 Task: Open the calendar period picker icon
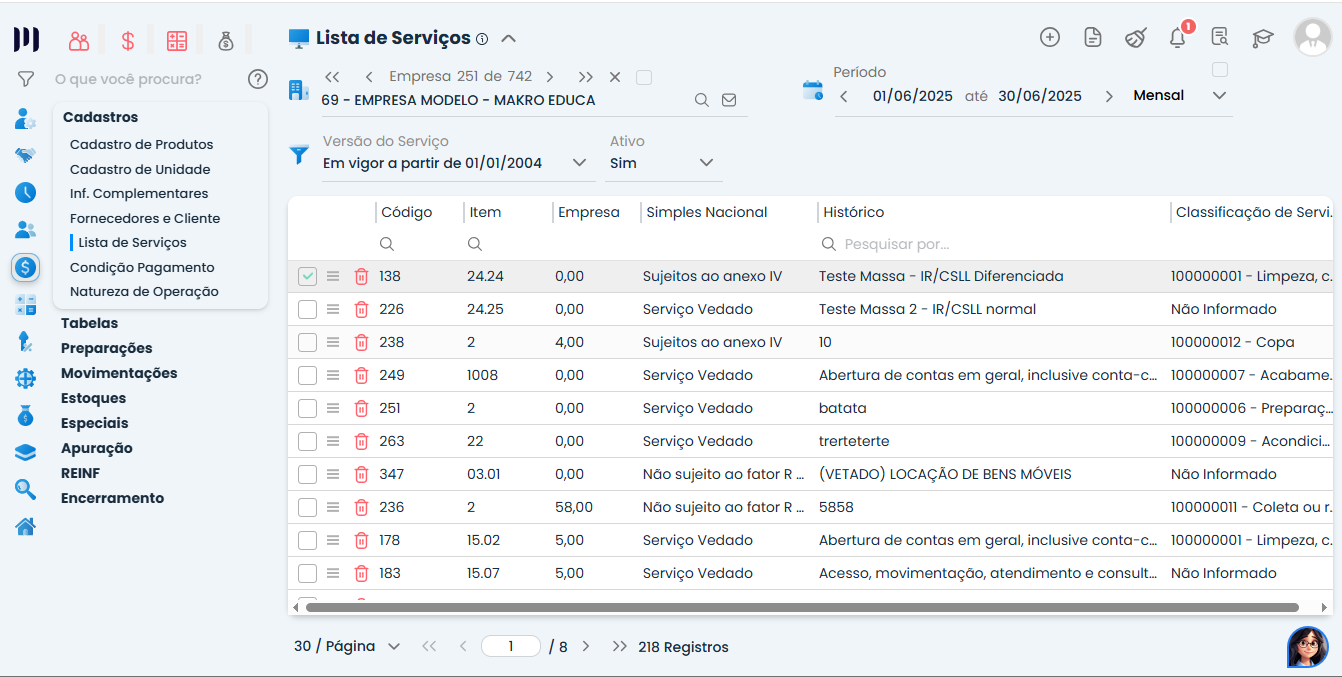pos(812,91)
